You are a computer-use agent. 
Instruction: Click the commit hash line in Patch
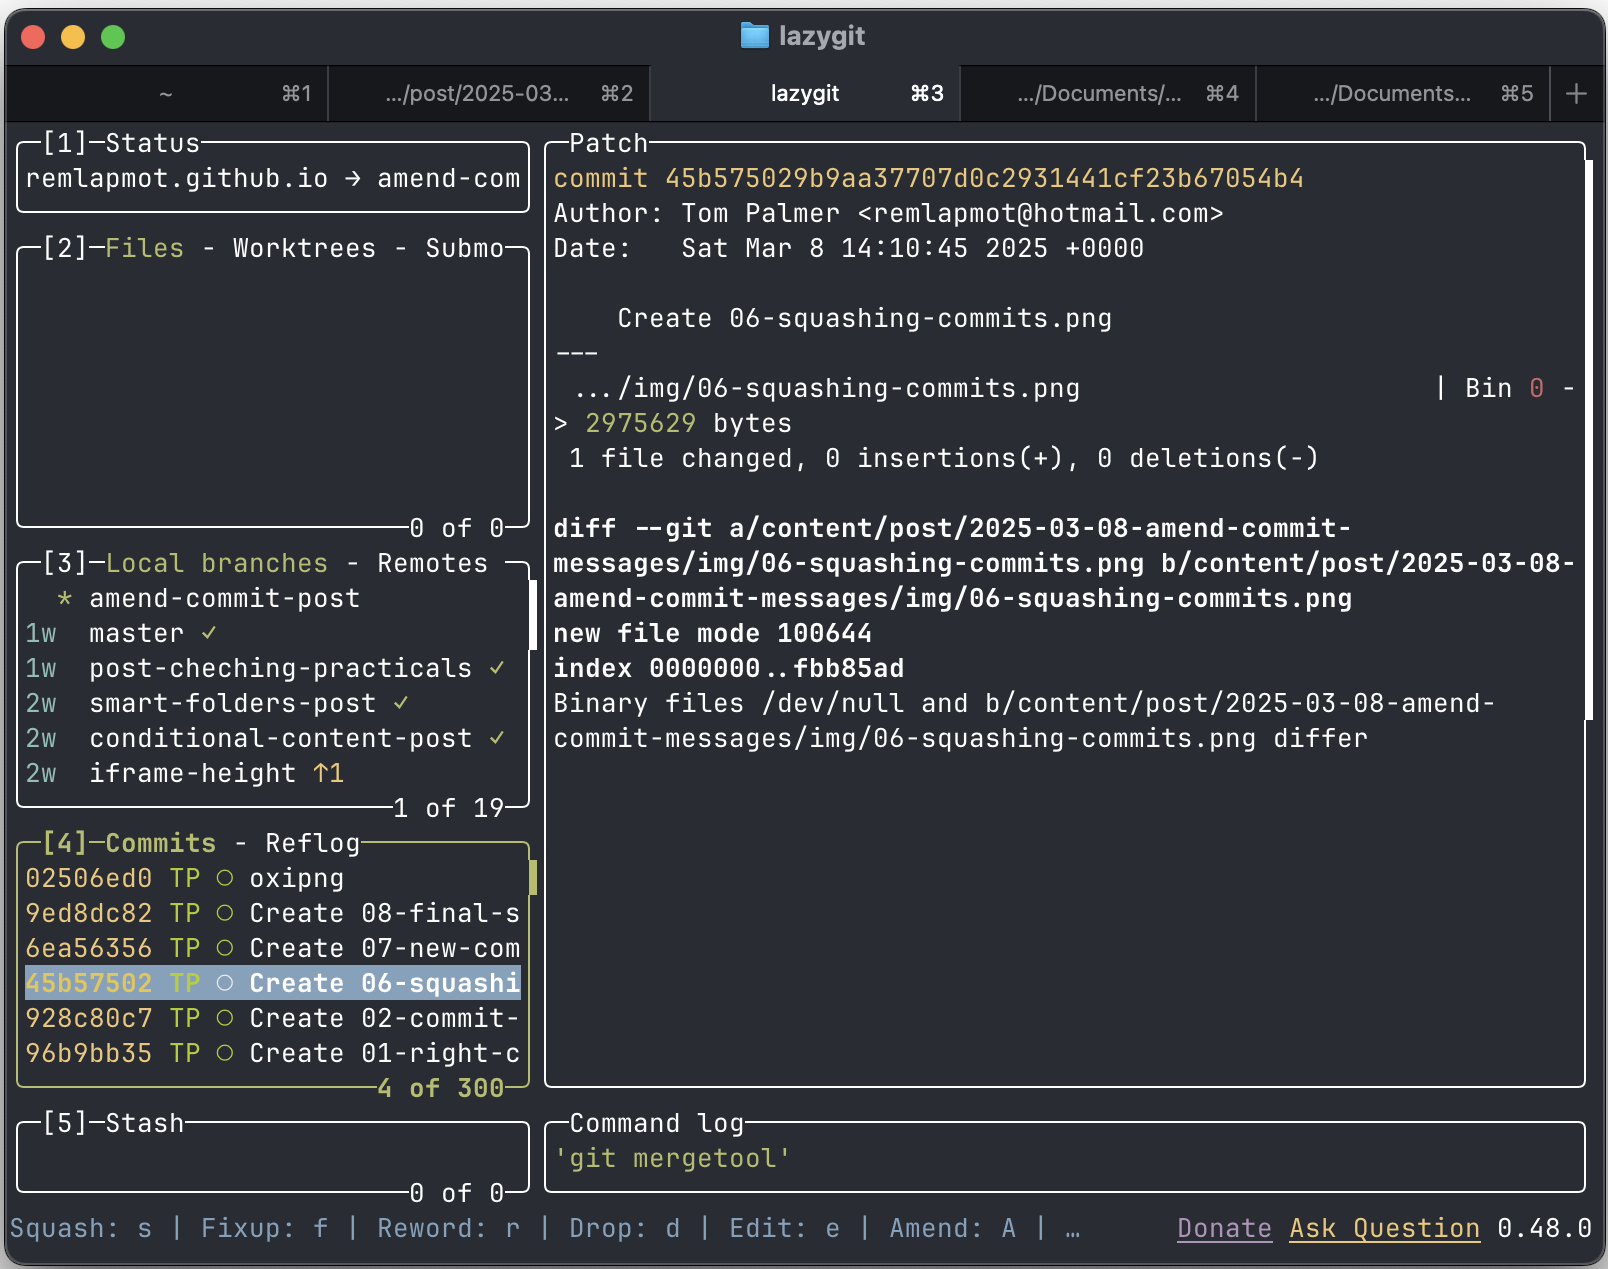[x=929, y=178]
